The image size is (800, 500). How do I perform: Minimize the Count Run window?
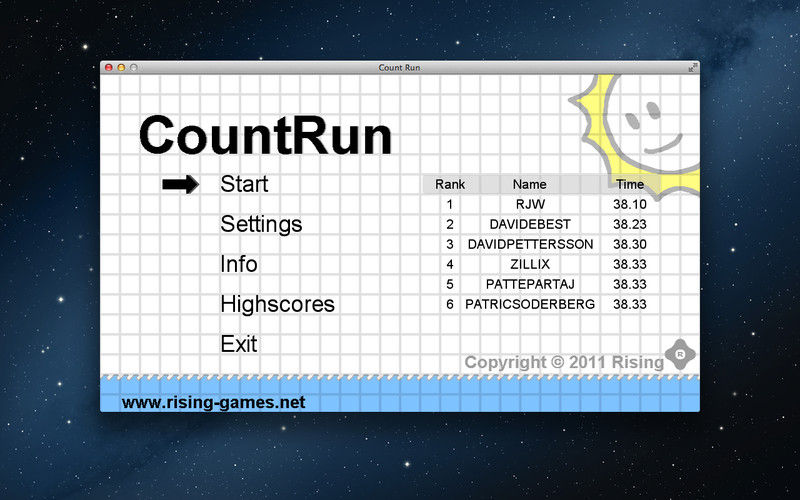[121, 67]
